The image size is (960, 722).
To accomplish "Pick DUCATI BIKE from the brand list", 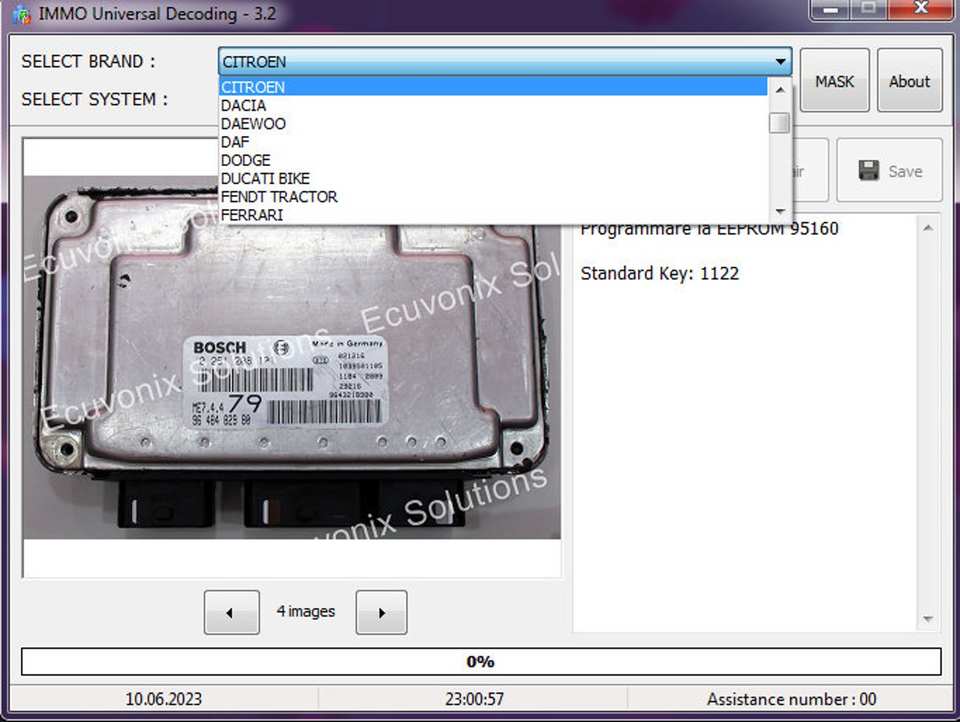I will click(493, 179).
